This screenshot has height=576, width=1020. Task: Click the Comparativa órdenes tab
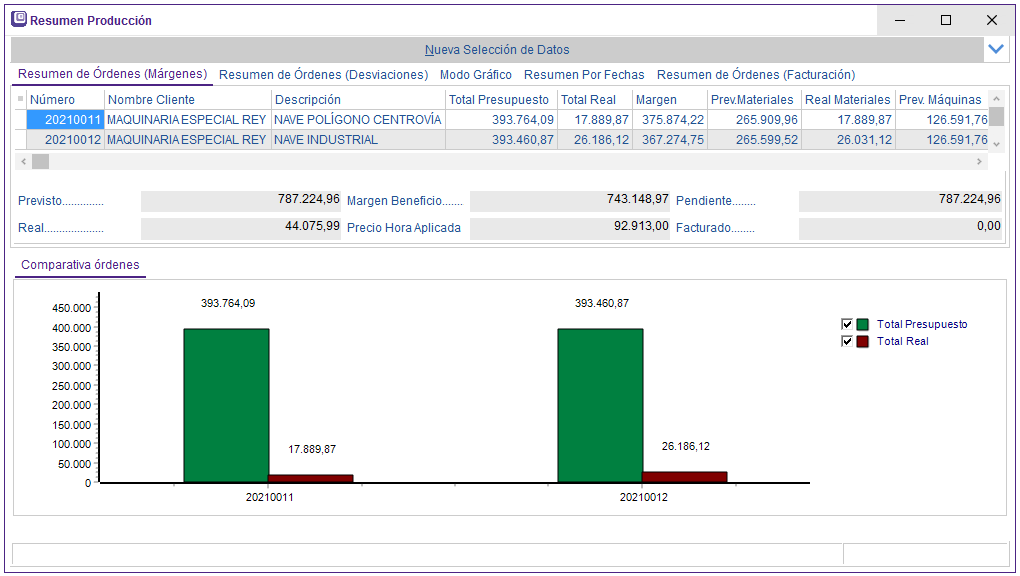point(80,265)
